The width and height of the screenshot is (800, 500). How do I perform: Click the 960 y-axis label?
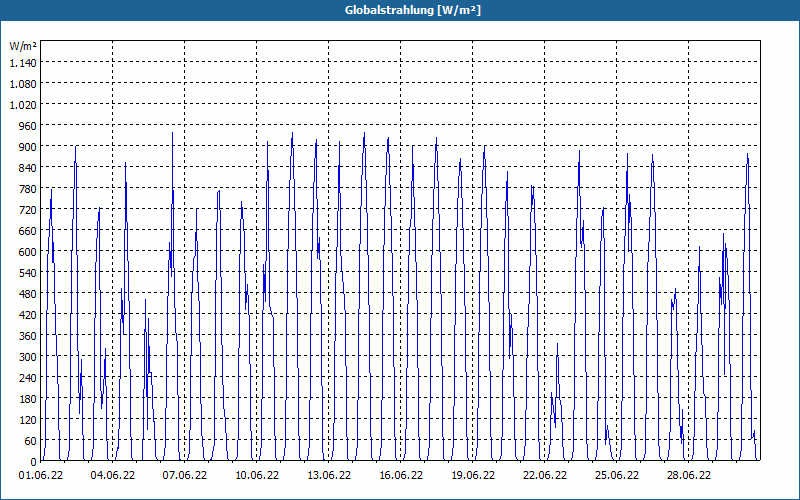click(x=28, y=126)
